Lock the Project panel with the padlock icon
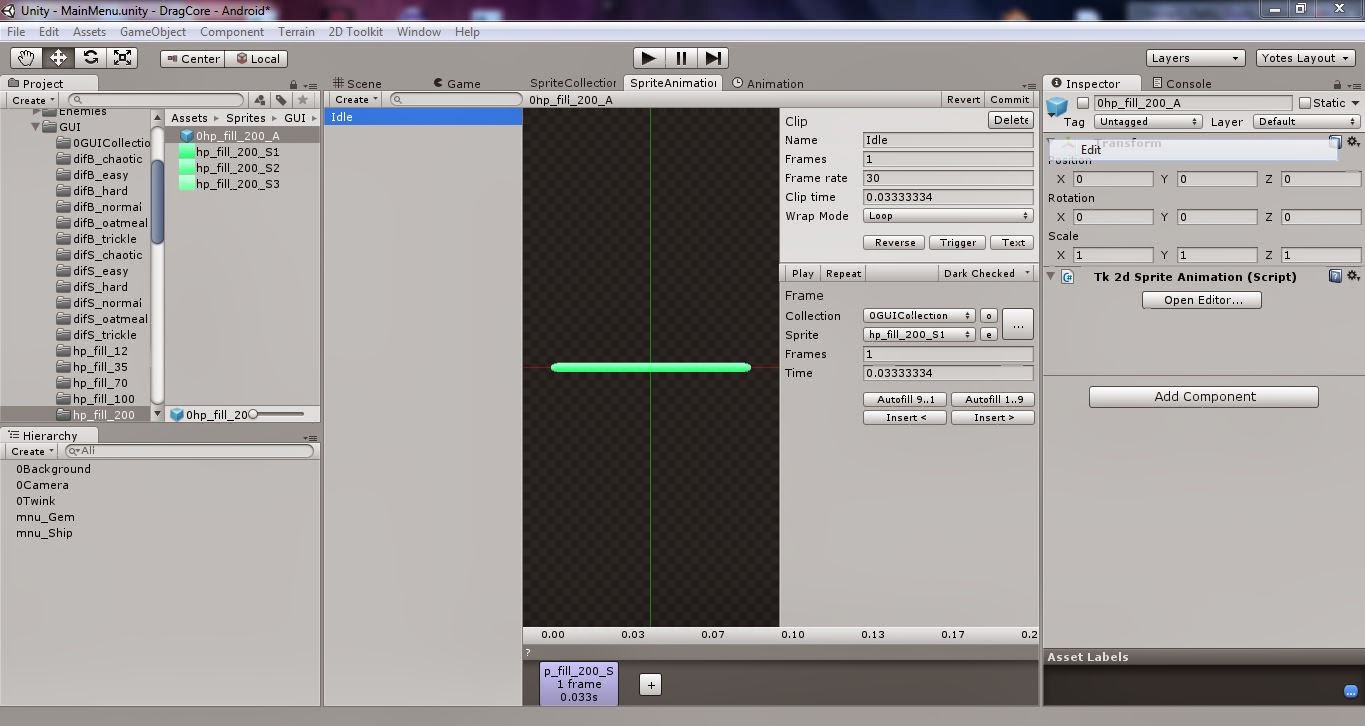Viewport: 1365px width, 726px height. click(293, 84)
